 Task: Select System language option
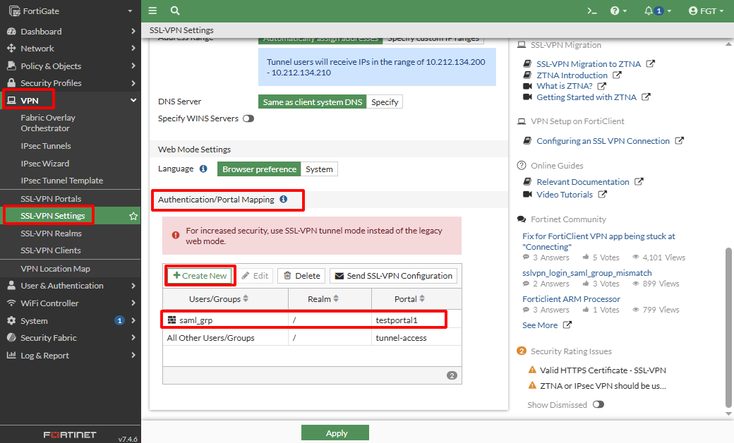click(319, 169)
